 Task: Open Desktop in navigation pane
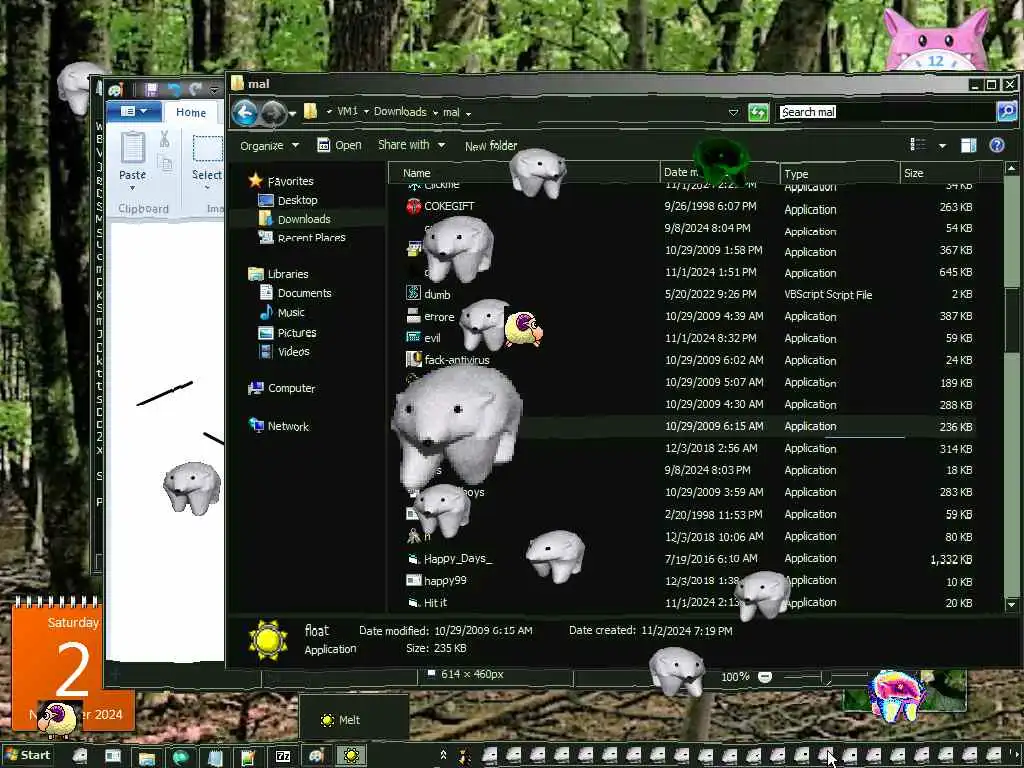288,200
